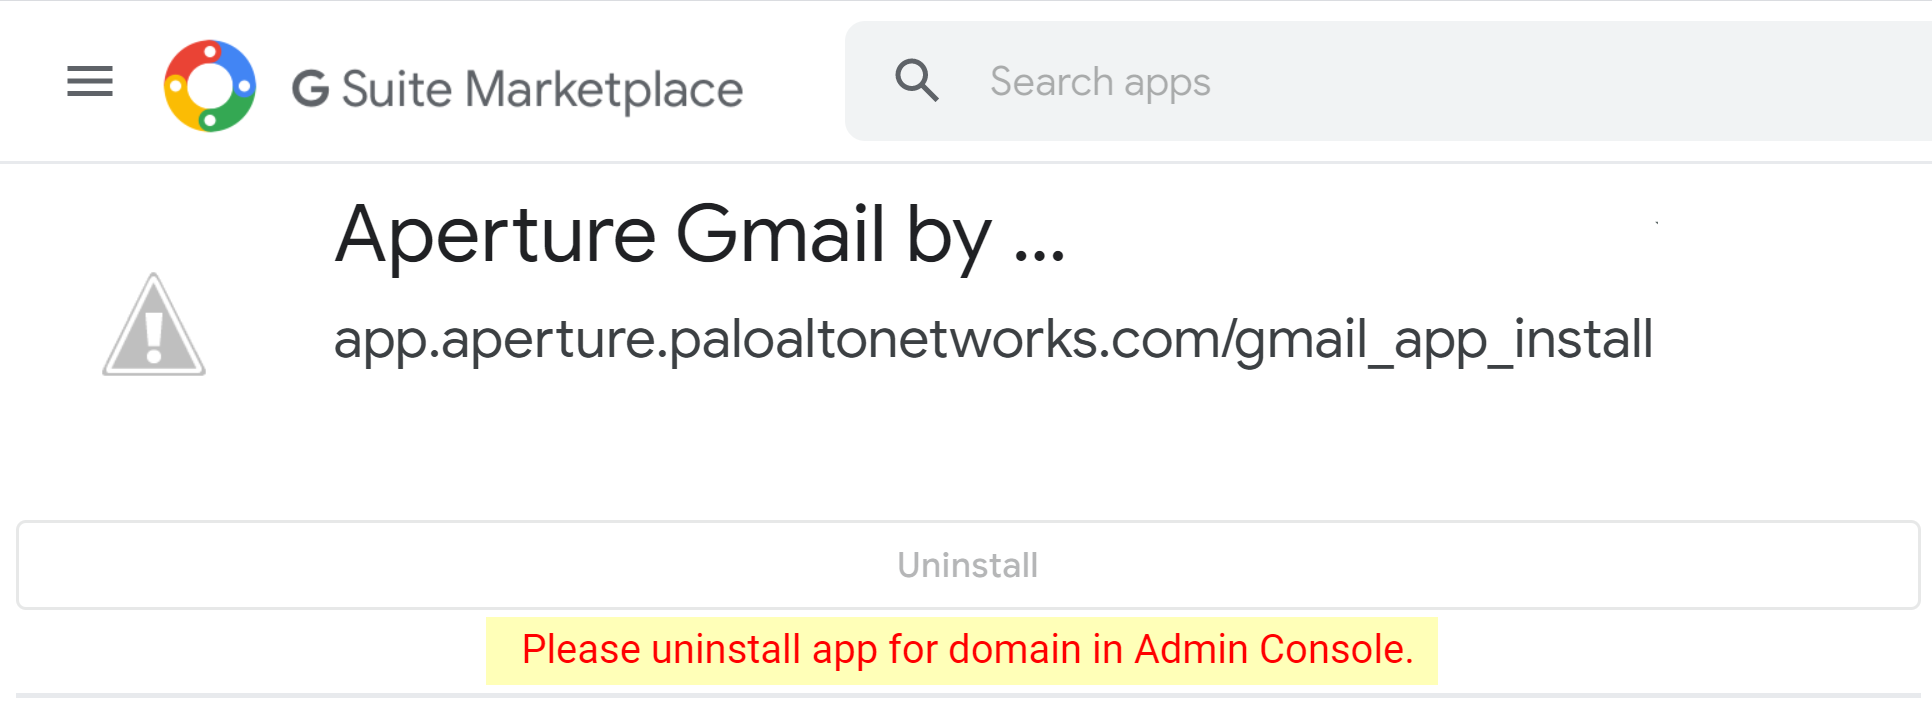The width and height of the screenshot is (1932, 708).
Task: Click the words Admin Console in the notice
Action: point(1273,650)
